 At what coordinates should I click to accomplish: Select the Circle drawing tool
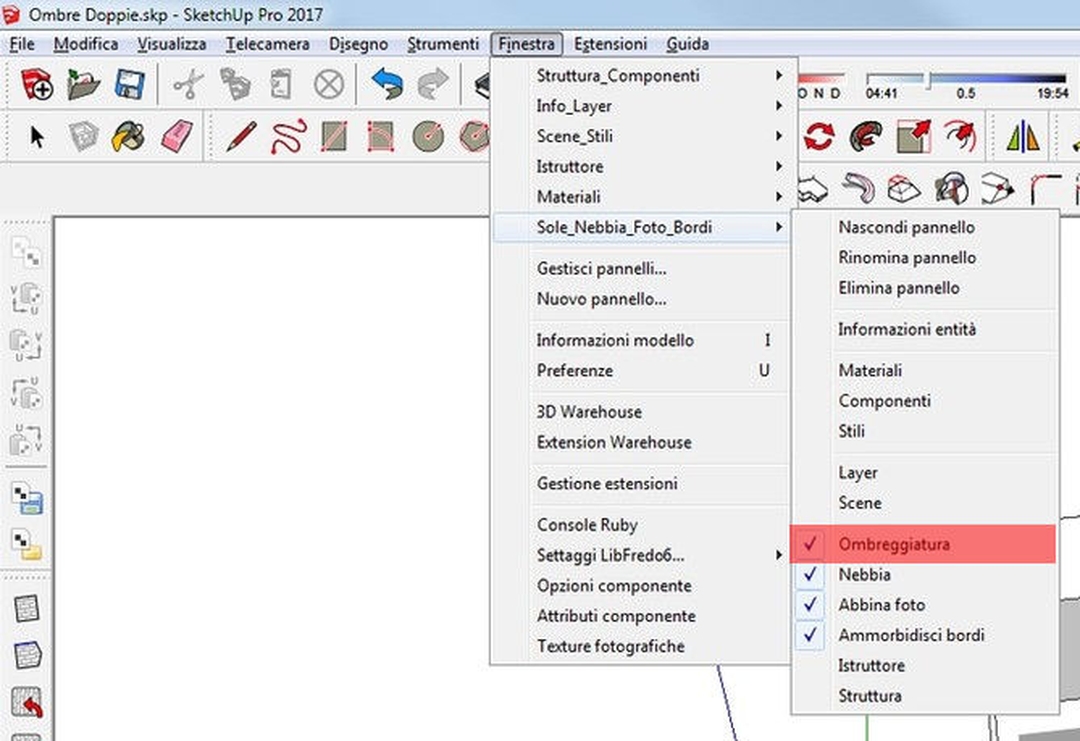pos(428,136)
